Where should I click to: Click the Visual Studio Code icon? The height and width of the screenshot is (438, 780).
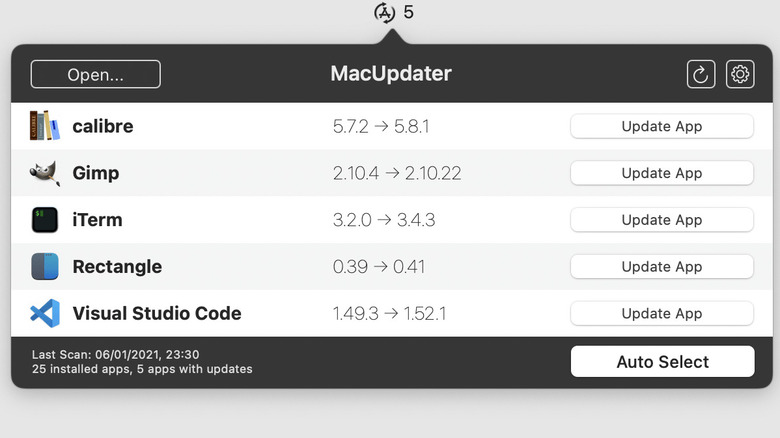pyautogui.click(x=45, y=313)
